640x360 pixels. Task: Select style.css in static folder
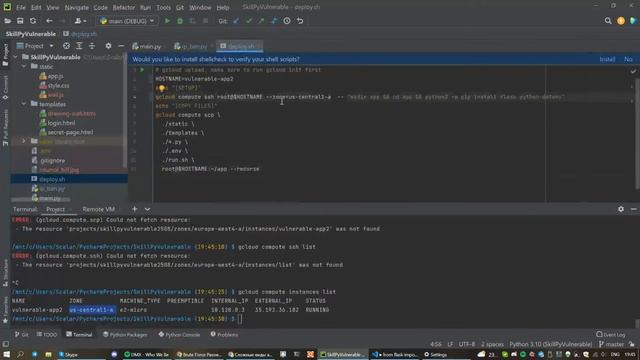[58, 86]
